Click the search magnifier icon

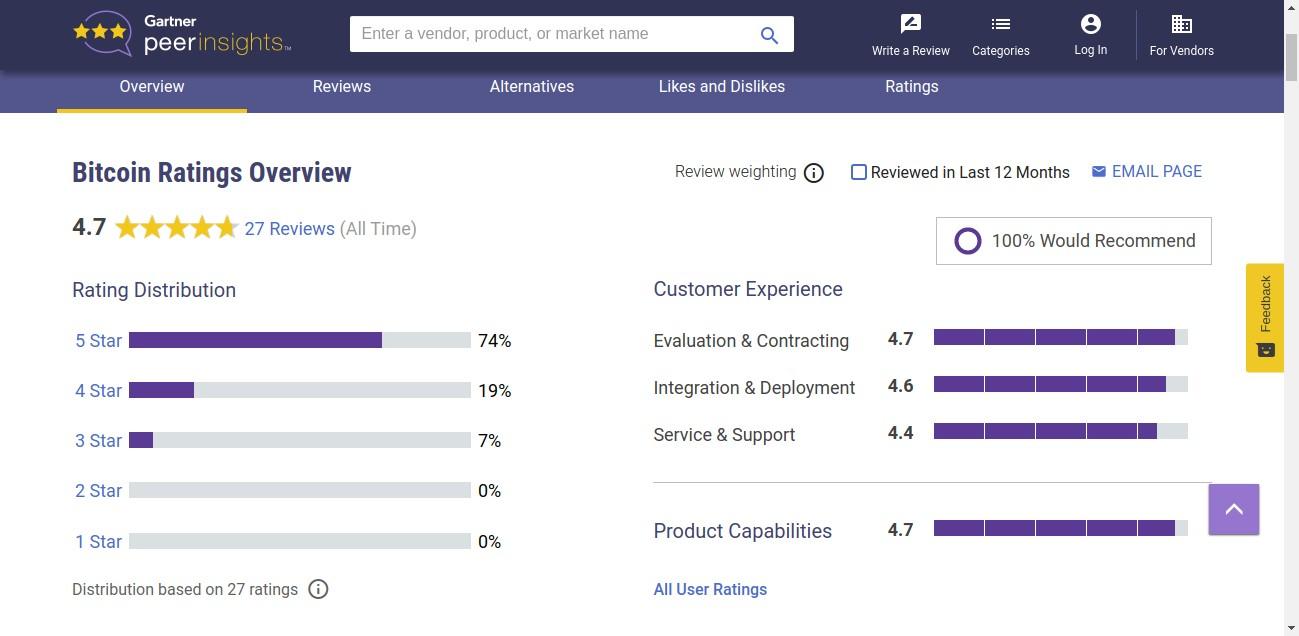coord(769,35)
